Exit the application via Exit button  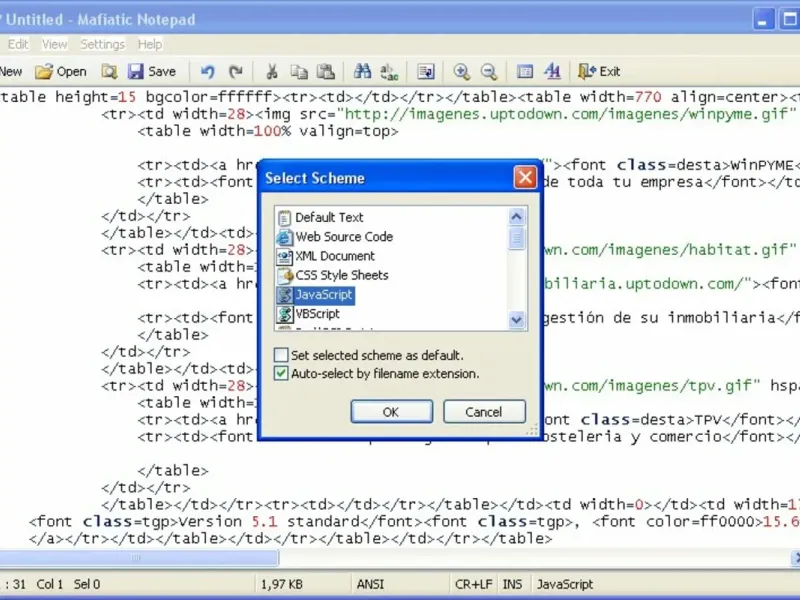click(599, 71)
